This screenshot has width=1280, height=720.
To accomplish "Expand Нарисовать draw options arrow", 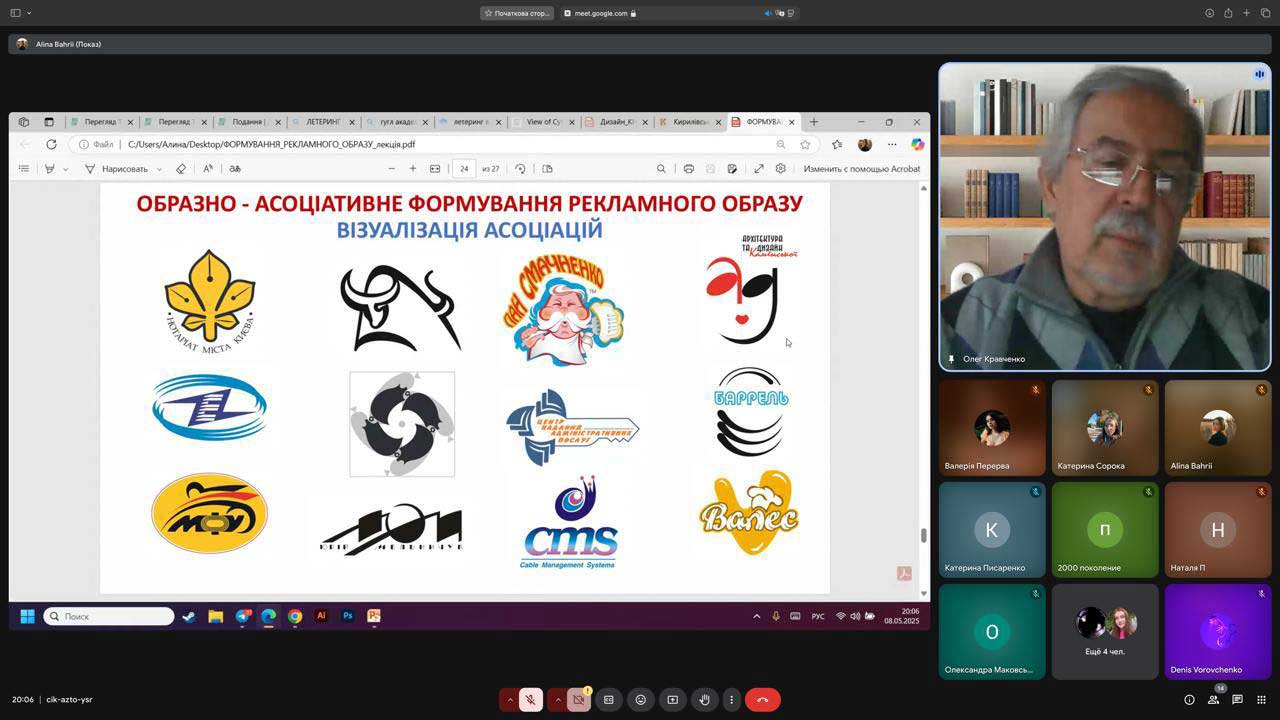I will 159,169.
